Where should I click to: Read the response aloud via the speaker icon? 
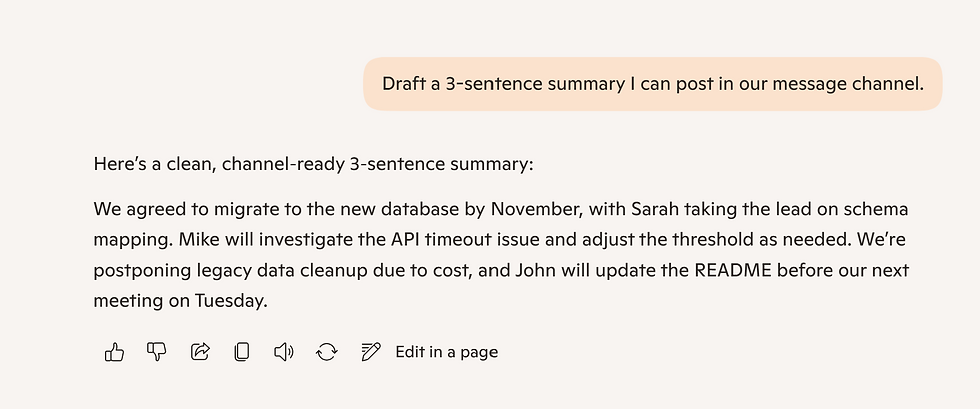[x=284, y=352]
